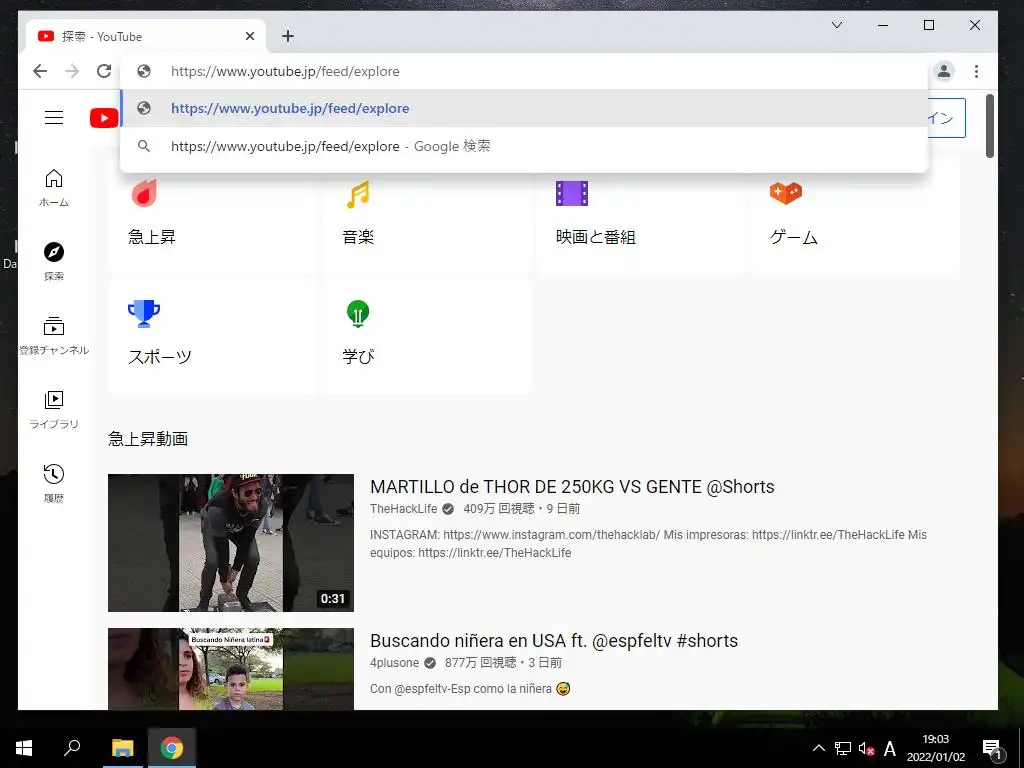Screen dimensions: 1024x768
Task: Open the Chrome profile avatar icon
Action: (x=944, y=71)
